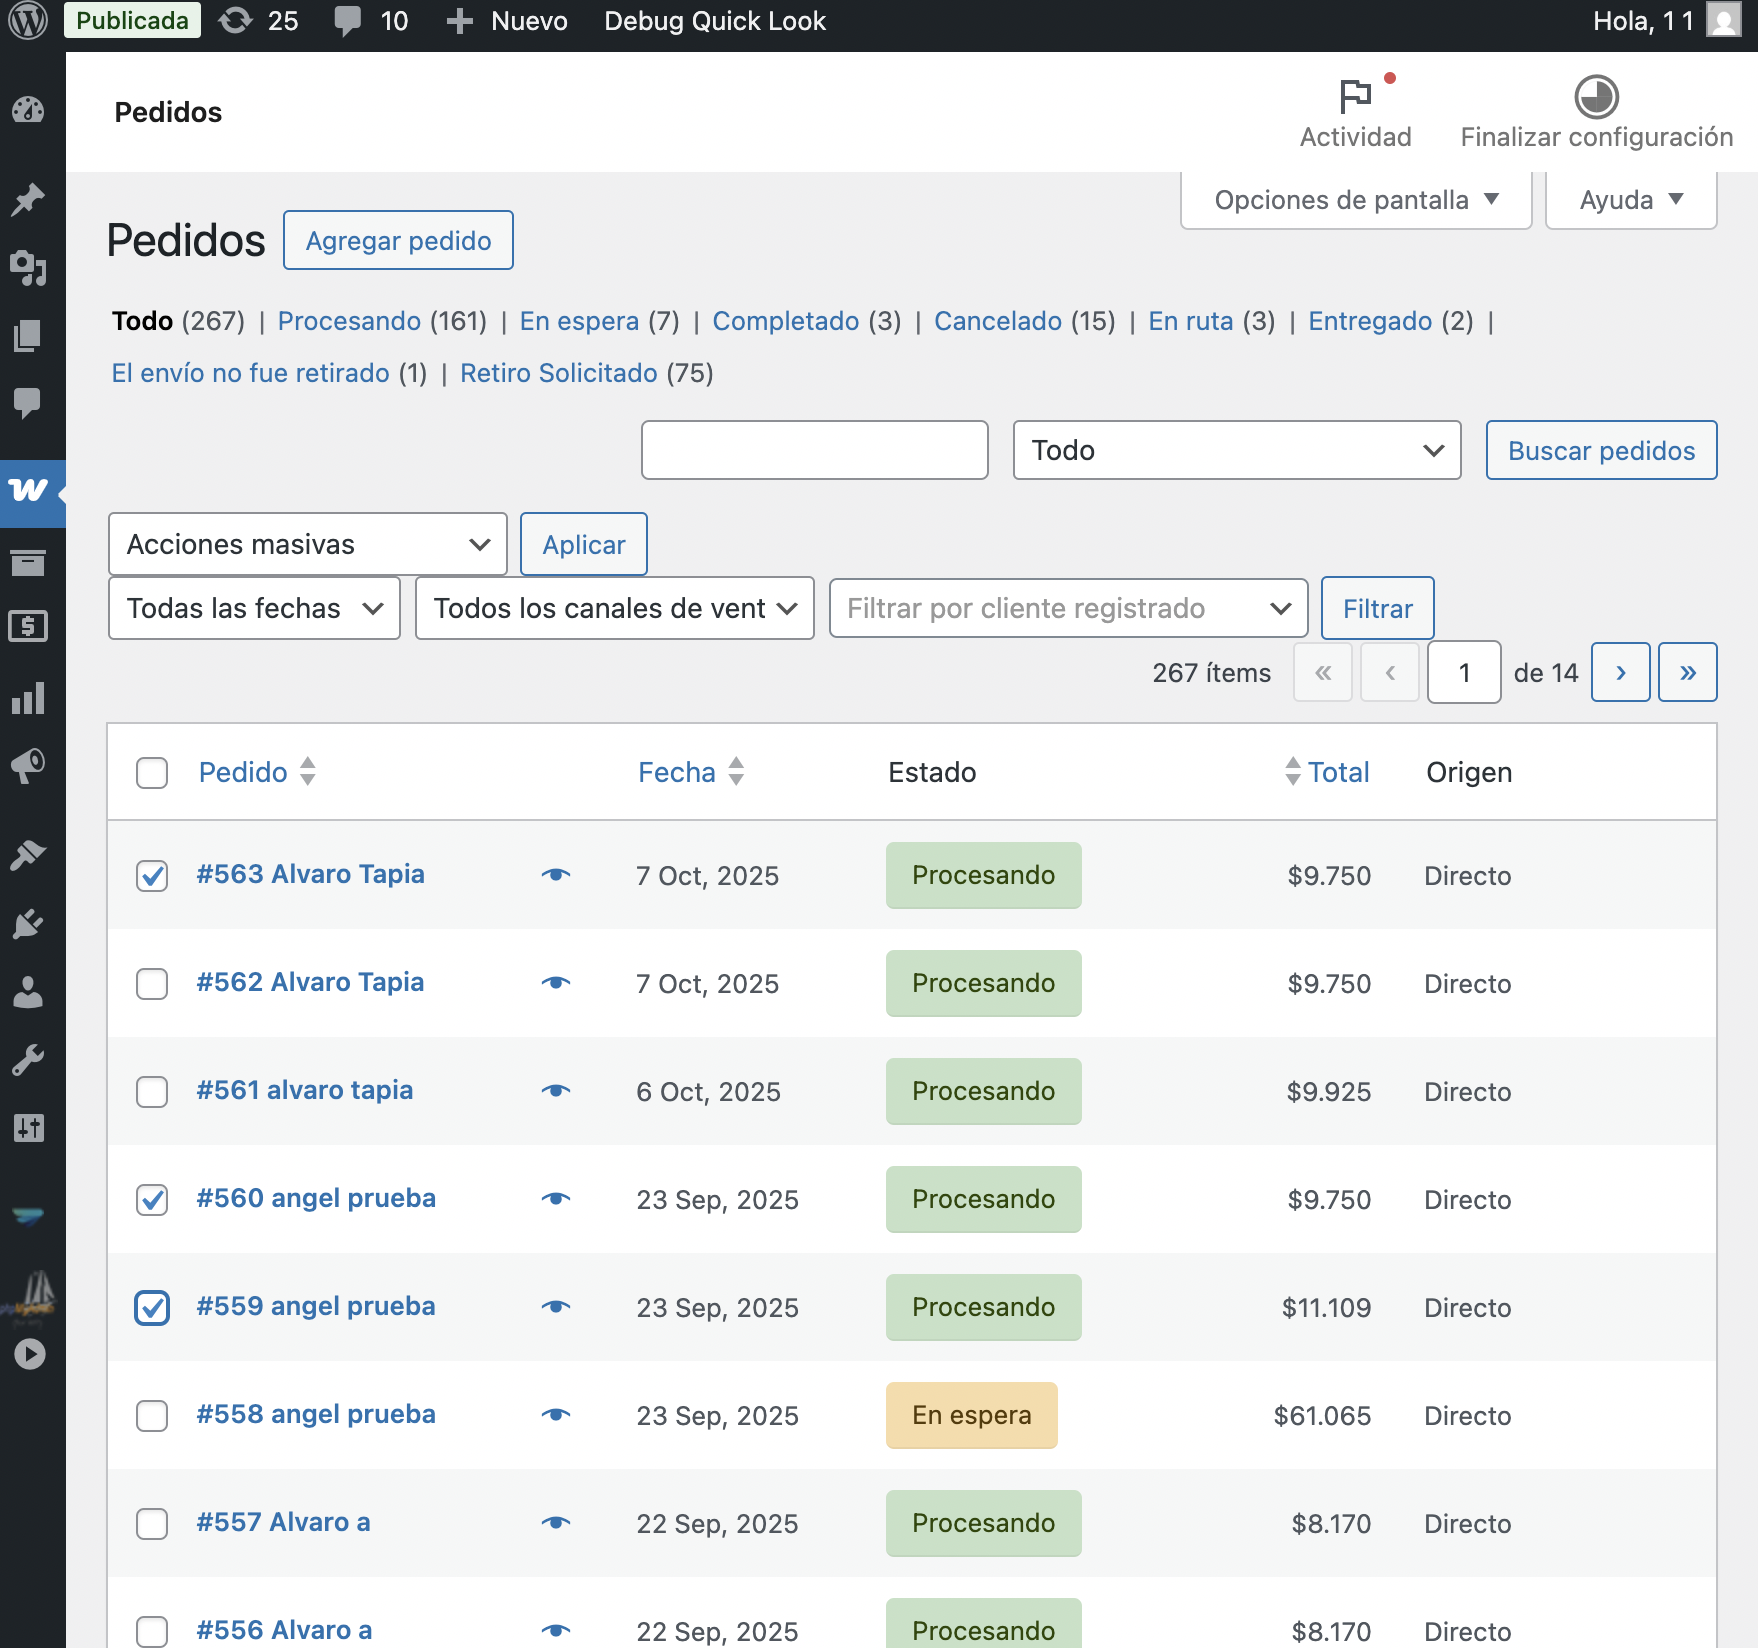Image resolution: width=1758 pixels, height=1648 pixels.
Task: Open the Marketing megaphone sidebar icon
Action: 28,766
